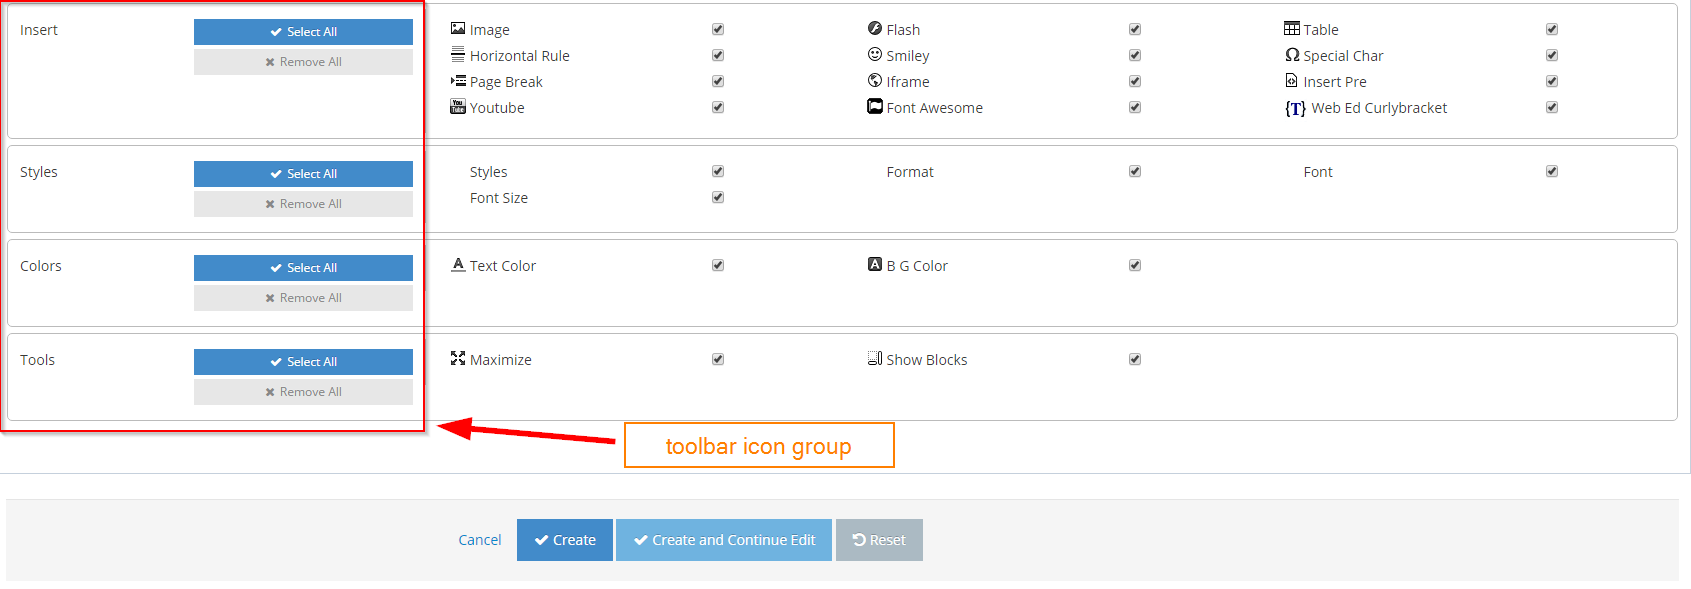Click the B G Color swatch icon
The image size is (1691, 589).
pyautogui.click(x=873, y=264)
